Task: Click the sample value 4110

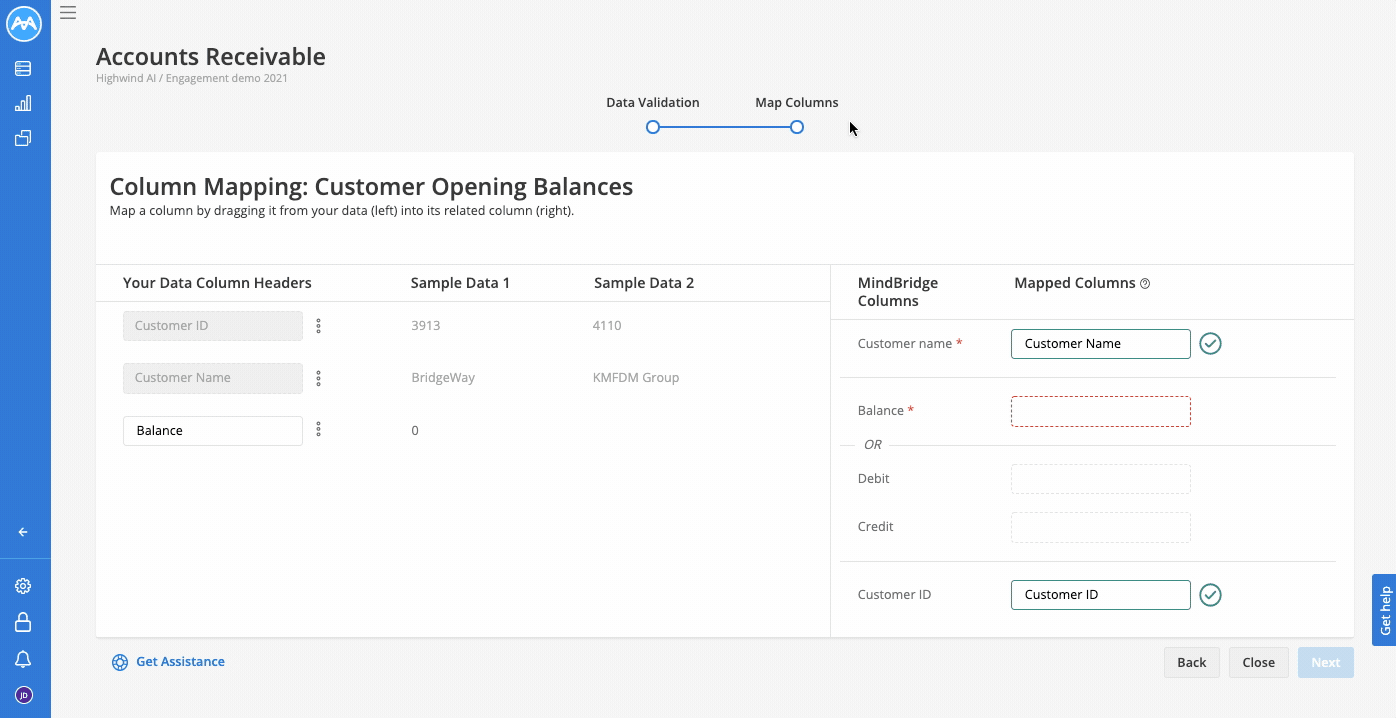Action: pos(607,326)
